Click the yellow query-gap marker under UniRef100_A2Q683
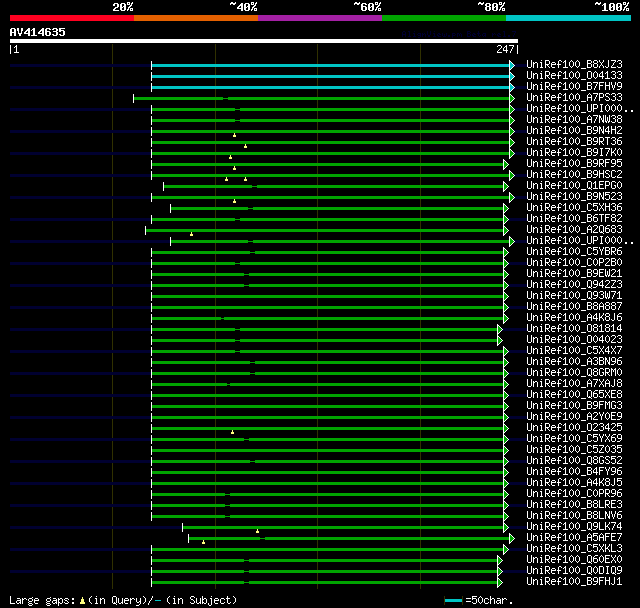This screenshot has width=640, height=608. pos(191,234)
